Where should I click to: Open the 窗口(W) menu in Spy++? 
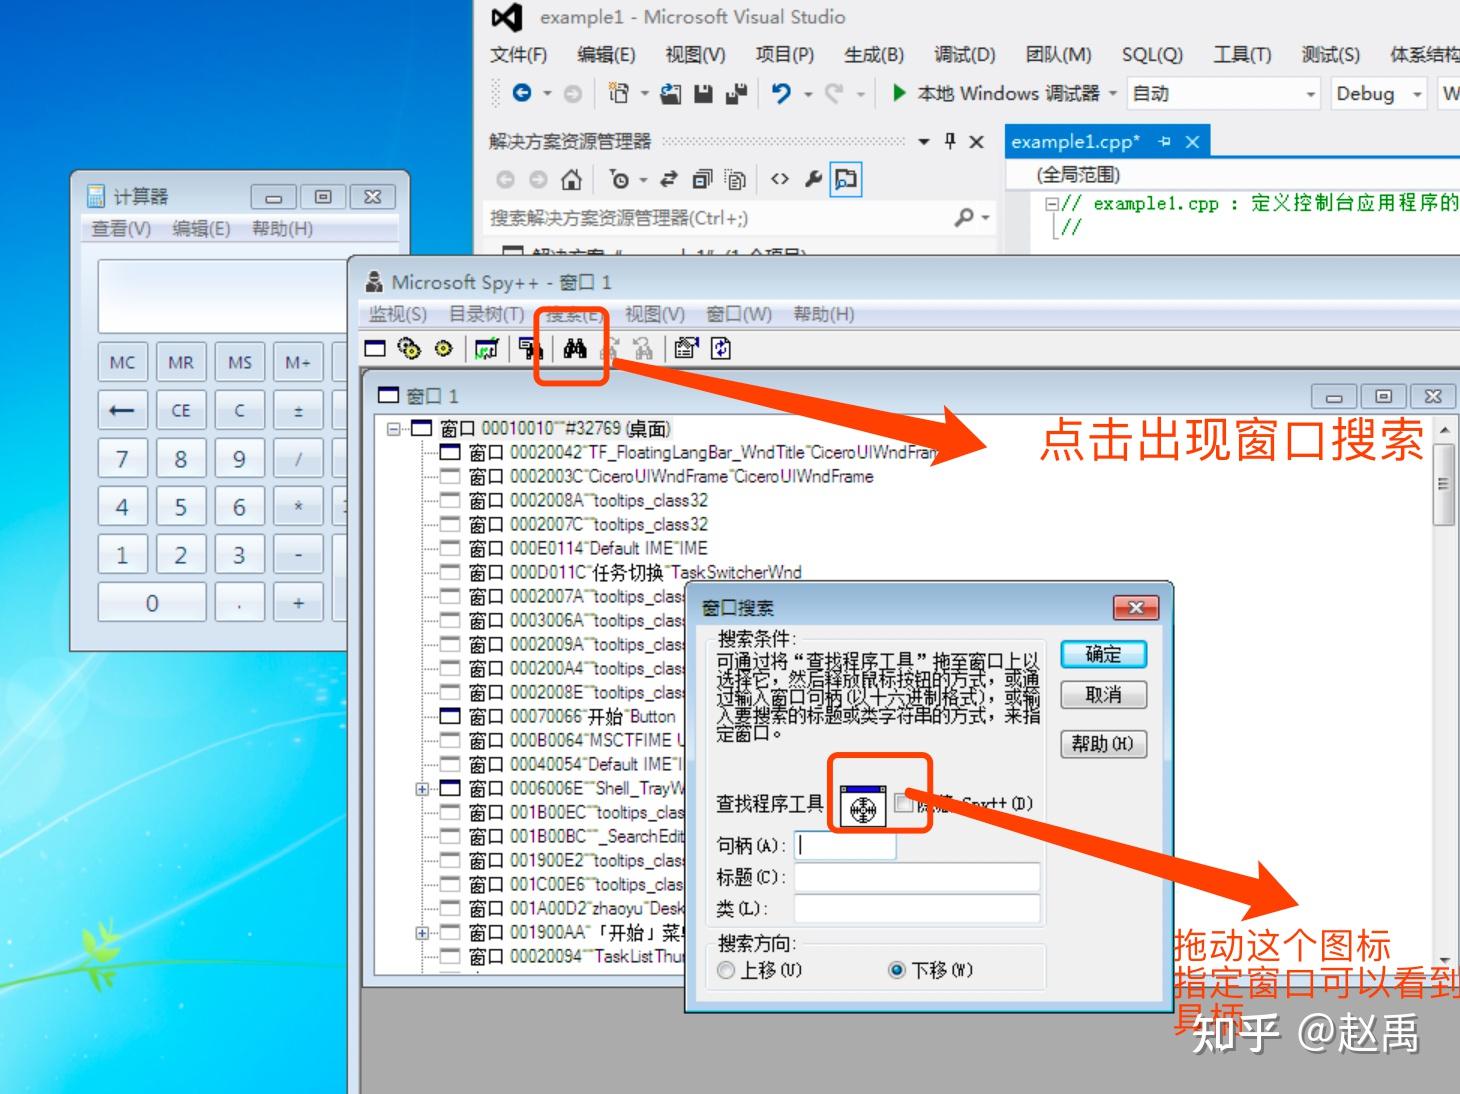click(x=739, y=314)
